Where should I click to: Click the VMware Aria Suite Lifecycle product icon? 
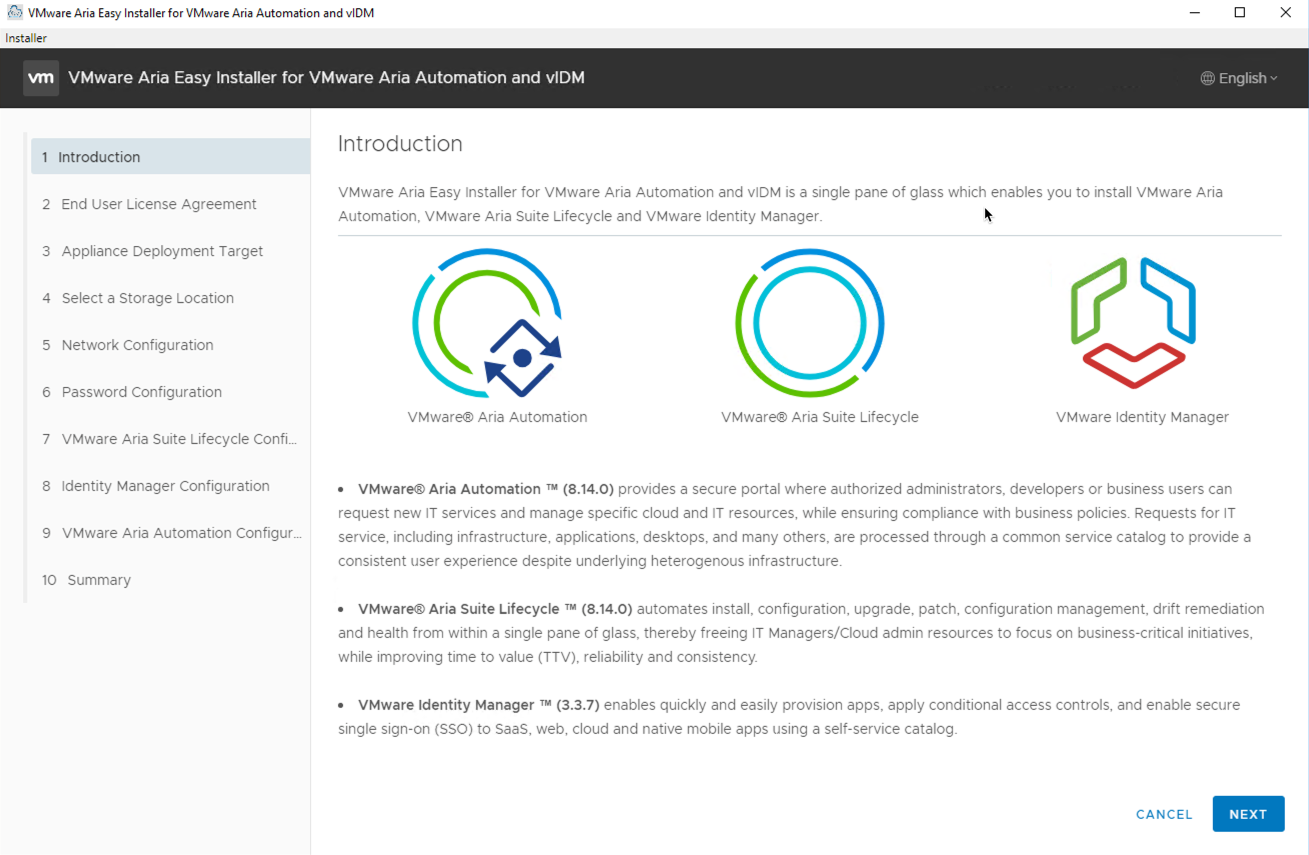coord(810,323)
